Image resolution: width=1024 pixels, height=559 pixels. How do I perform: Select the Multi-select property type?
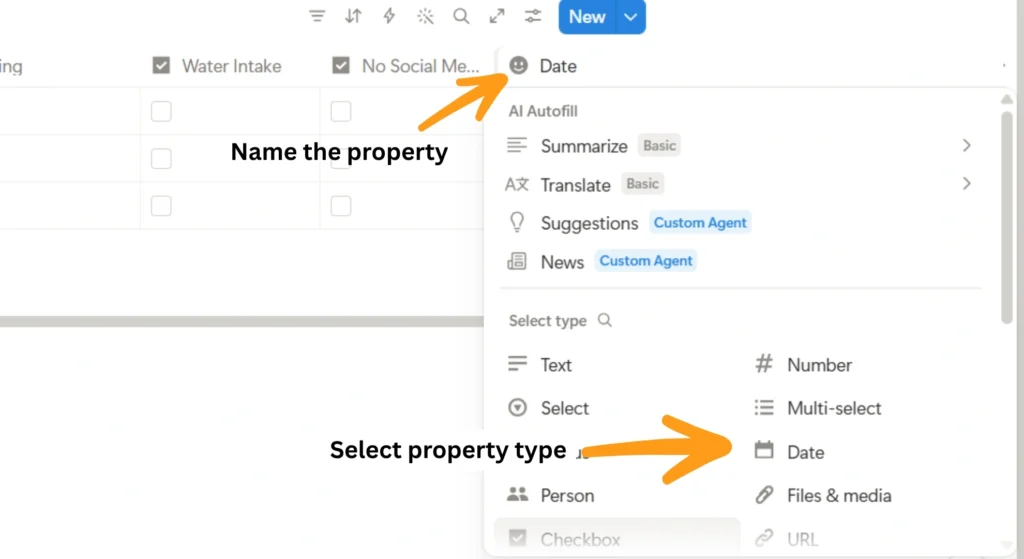click(x=863, y=408)
